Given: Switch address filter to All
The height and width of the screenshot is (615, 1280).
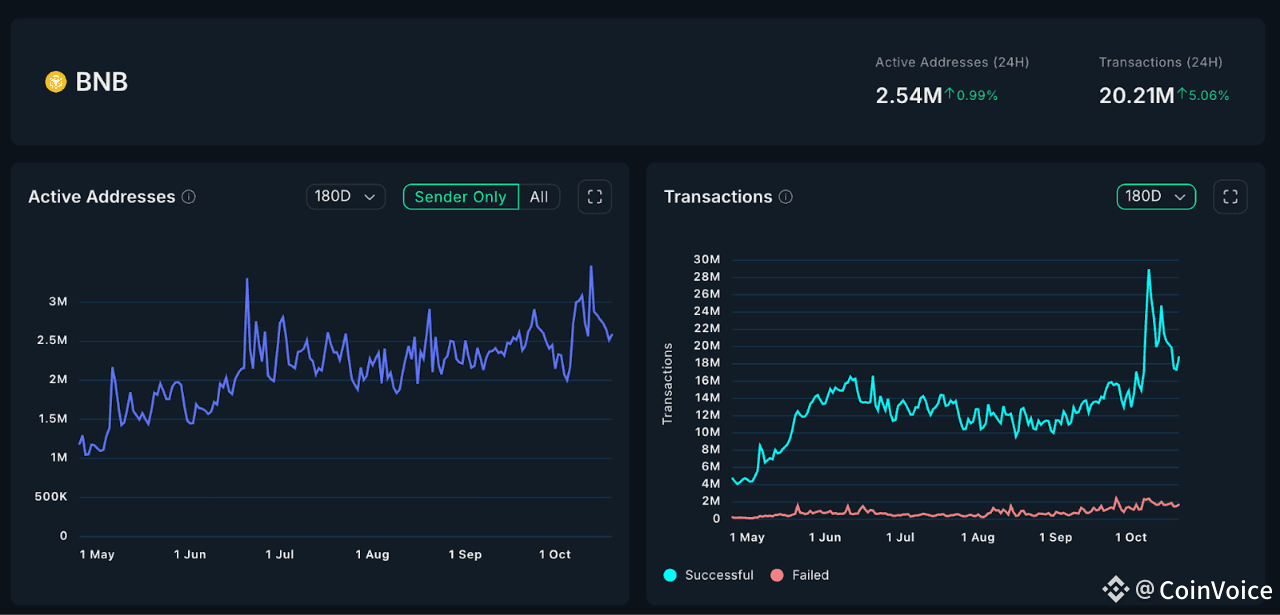Looking at the screenshot, I should [539, 197].
